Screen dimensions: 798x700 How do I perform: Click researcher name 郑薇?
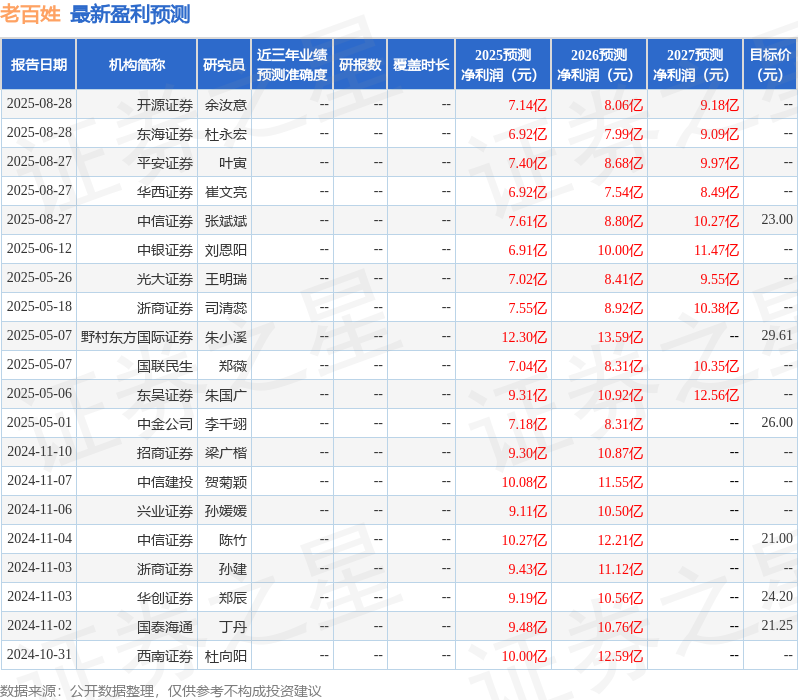(x=233, y=366)
